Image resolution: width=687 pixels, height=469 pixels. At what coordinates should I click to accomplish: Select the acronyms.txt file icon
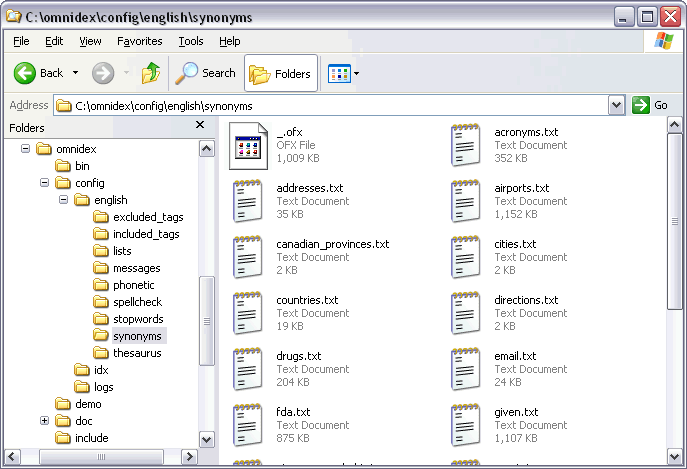coord(465,145)
